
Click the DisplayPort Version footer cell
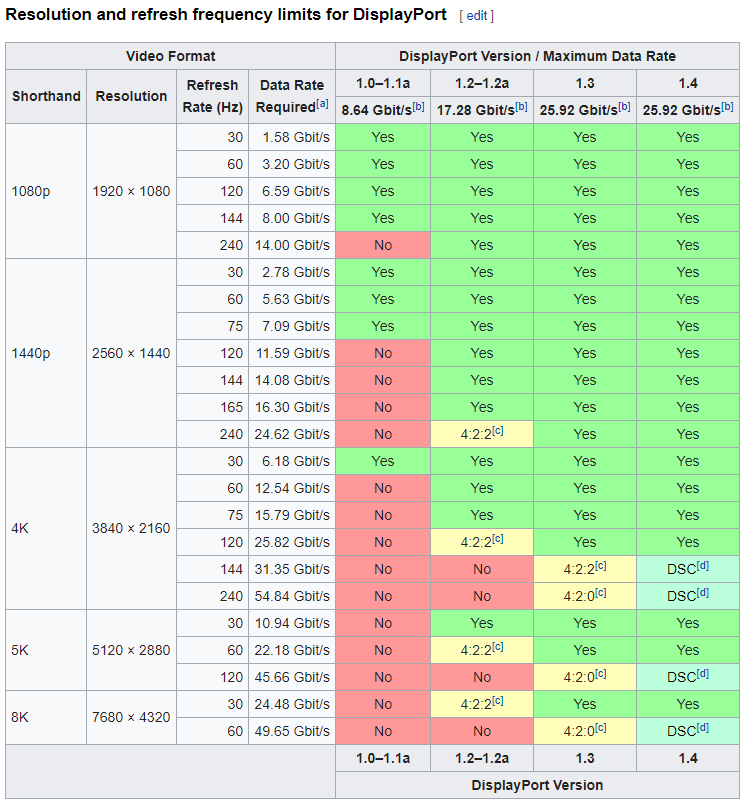coord(537,785)
